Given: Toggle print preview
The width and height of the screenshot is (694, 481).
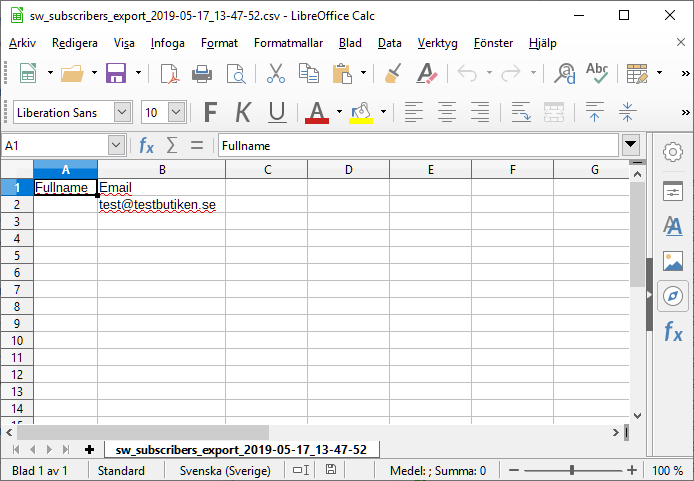Looking at the screenshot, I should pos(236,73).
